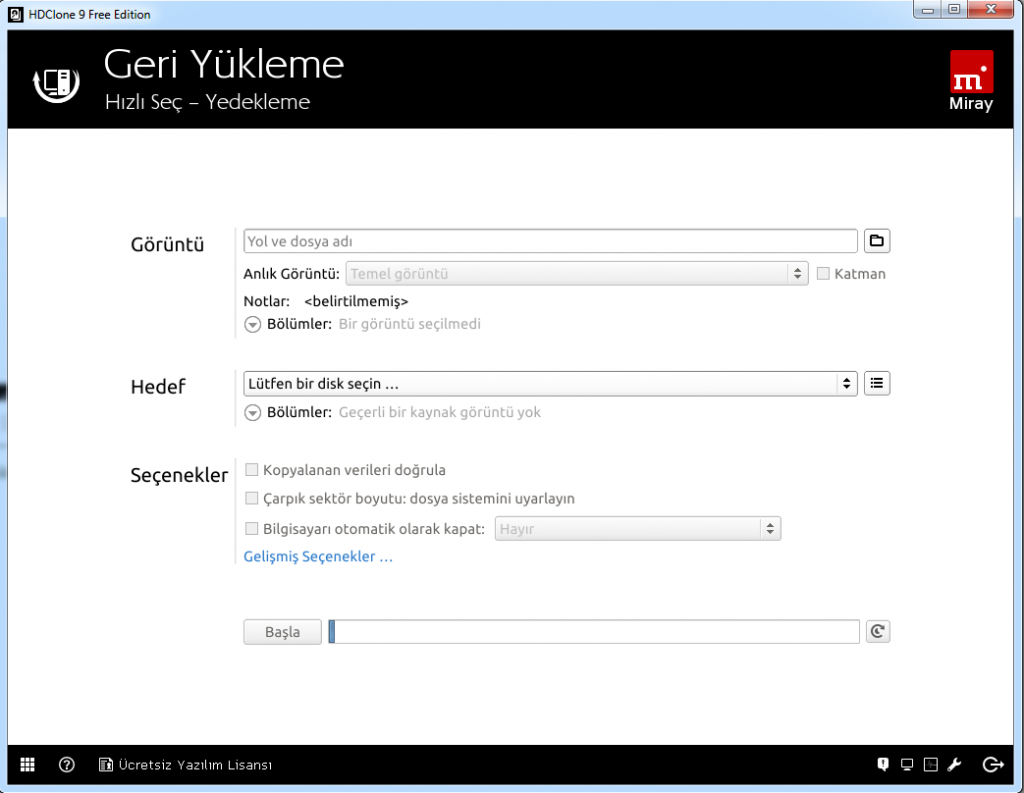Image resolution: width=1024 pixels, height=793 pixels.
Task: Open the Anlık Görüntü dropdown
Action: pos(577,274)
